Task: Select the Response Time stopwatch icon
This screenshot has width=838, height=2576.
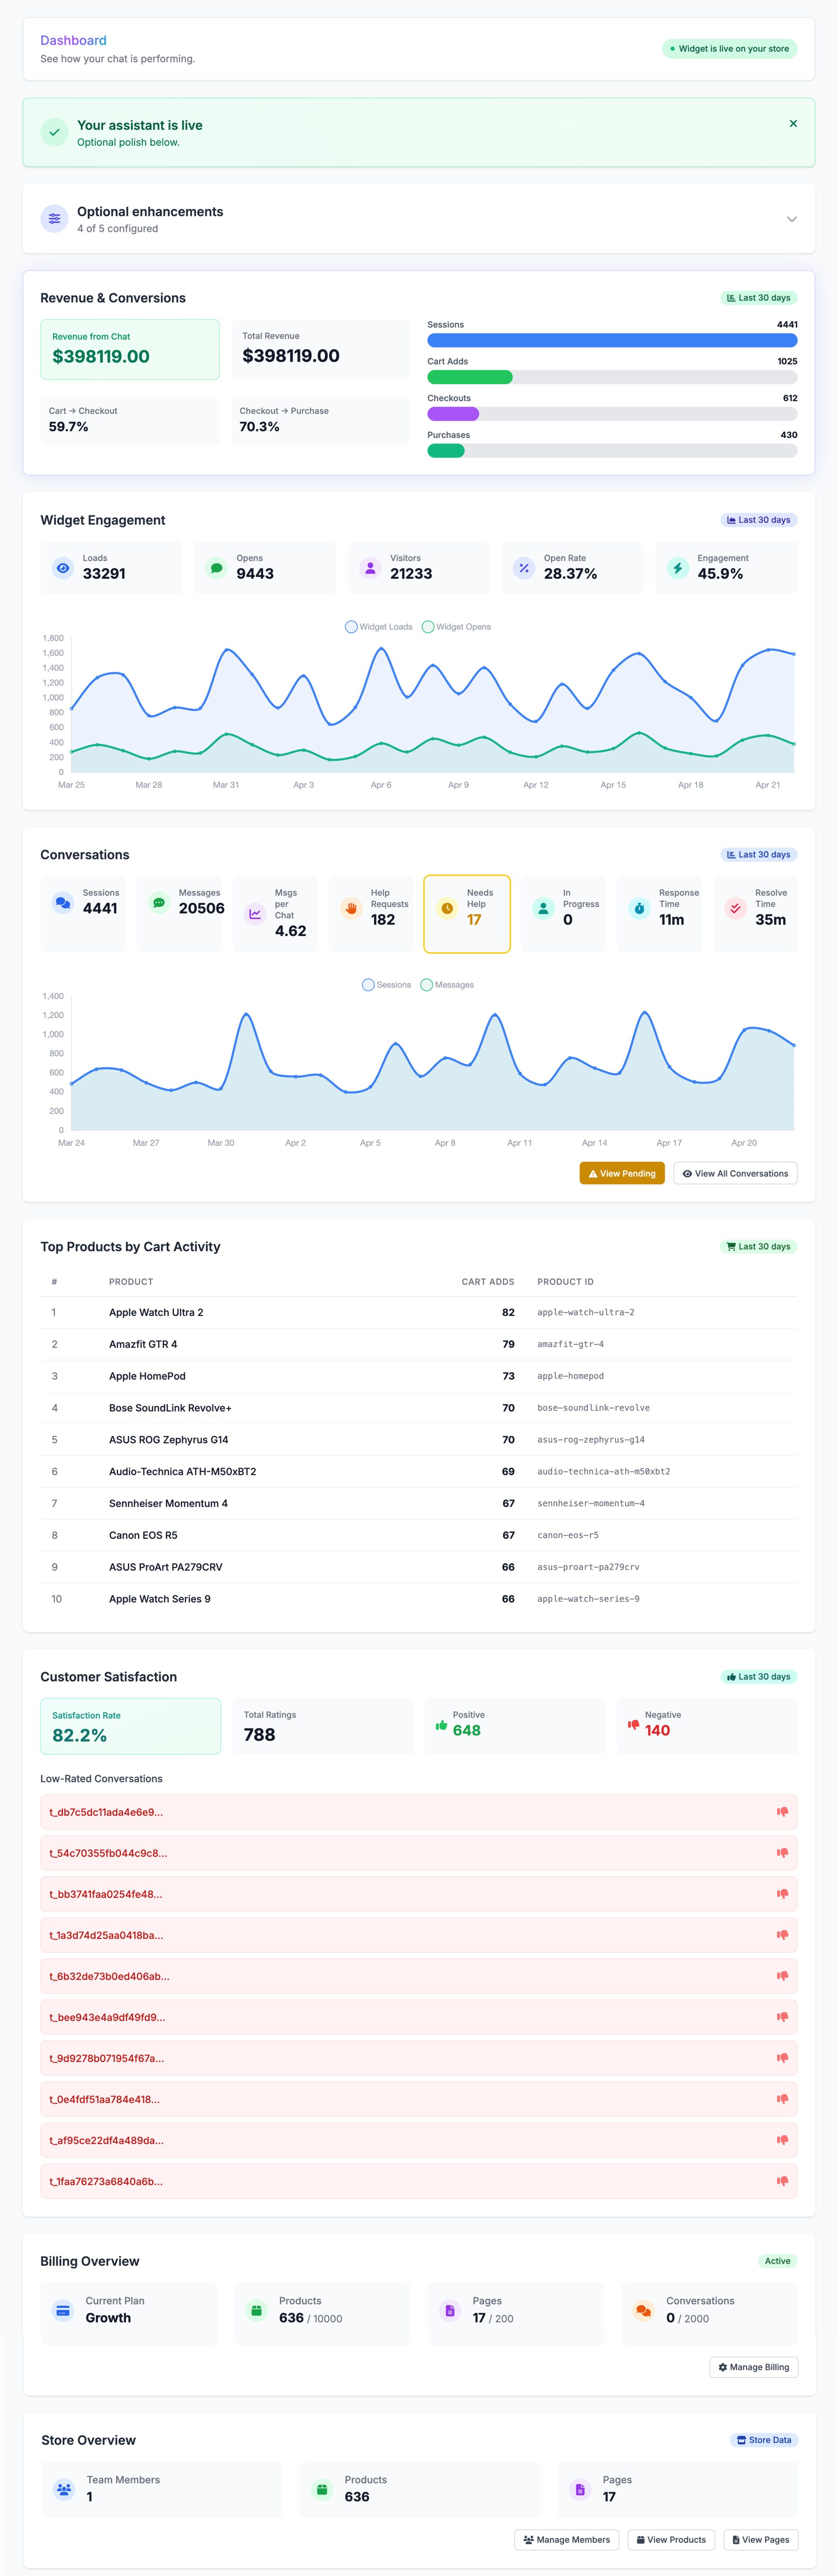Action: 639,908
